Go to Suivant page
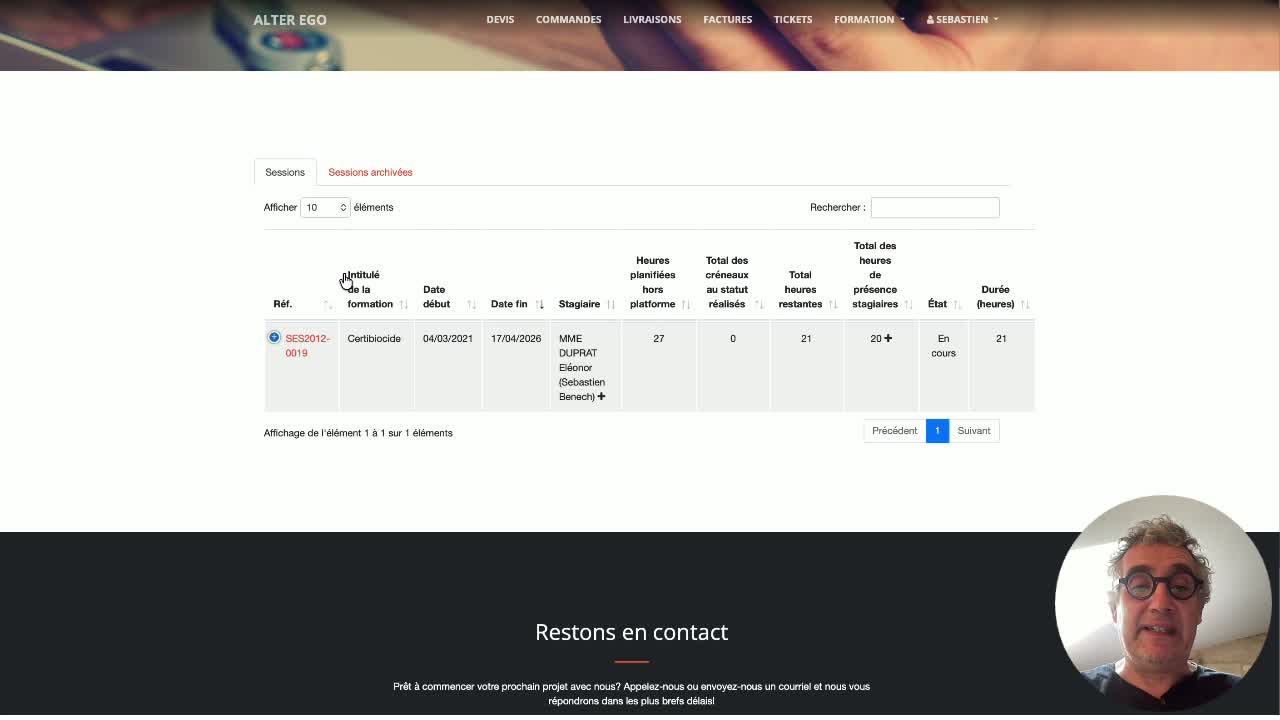Viewport: 1280px width, 720px height. click(974, 431)
